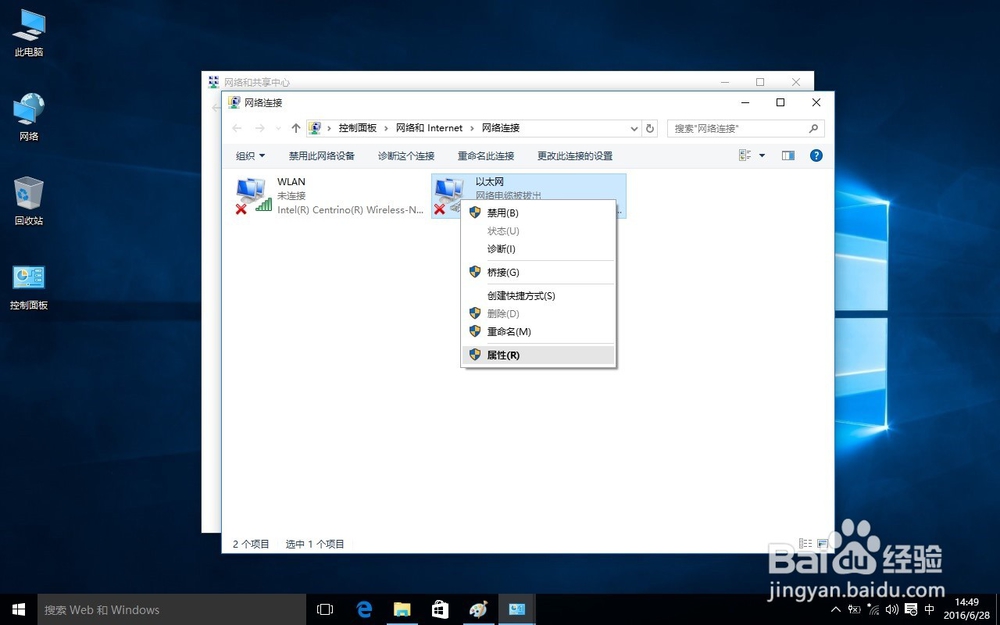Click the up-one-level arrow beside the breadcrumbs
The height and width of the screenshot is (625, 1000).
point(296,128)
